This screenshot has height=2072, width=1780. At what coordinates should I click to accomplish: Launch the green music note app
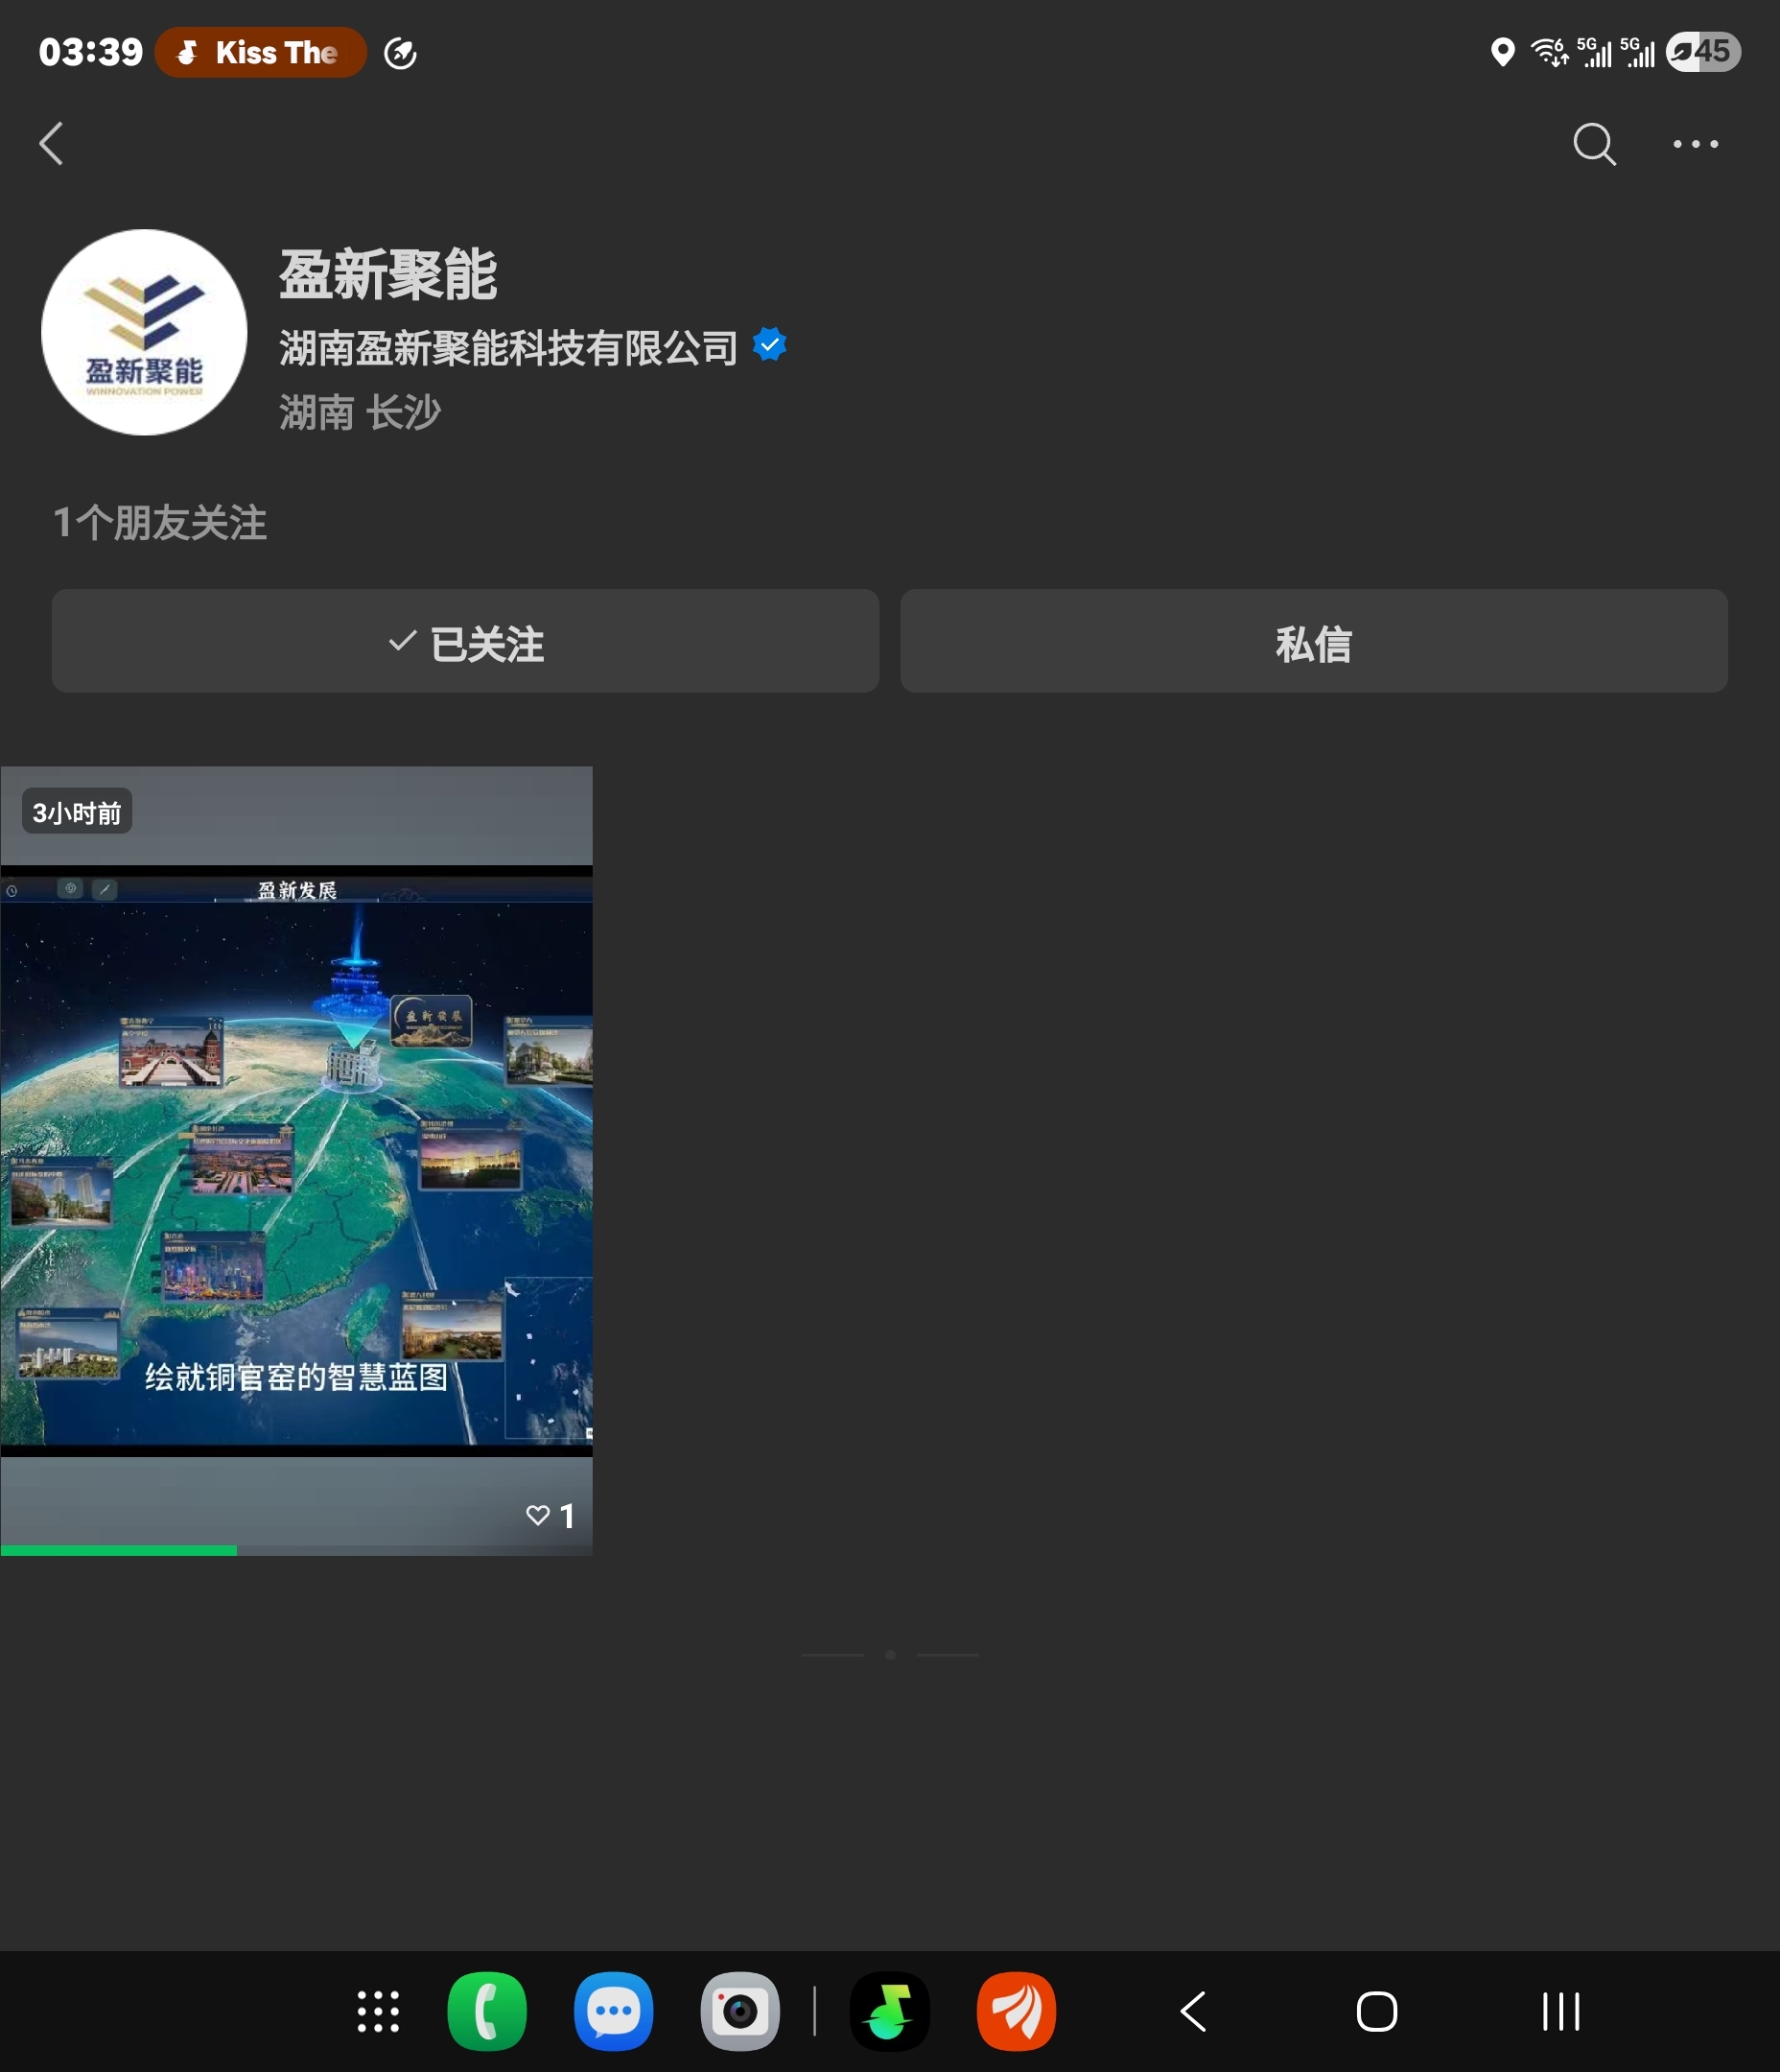890,2011
